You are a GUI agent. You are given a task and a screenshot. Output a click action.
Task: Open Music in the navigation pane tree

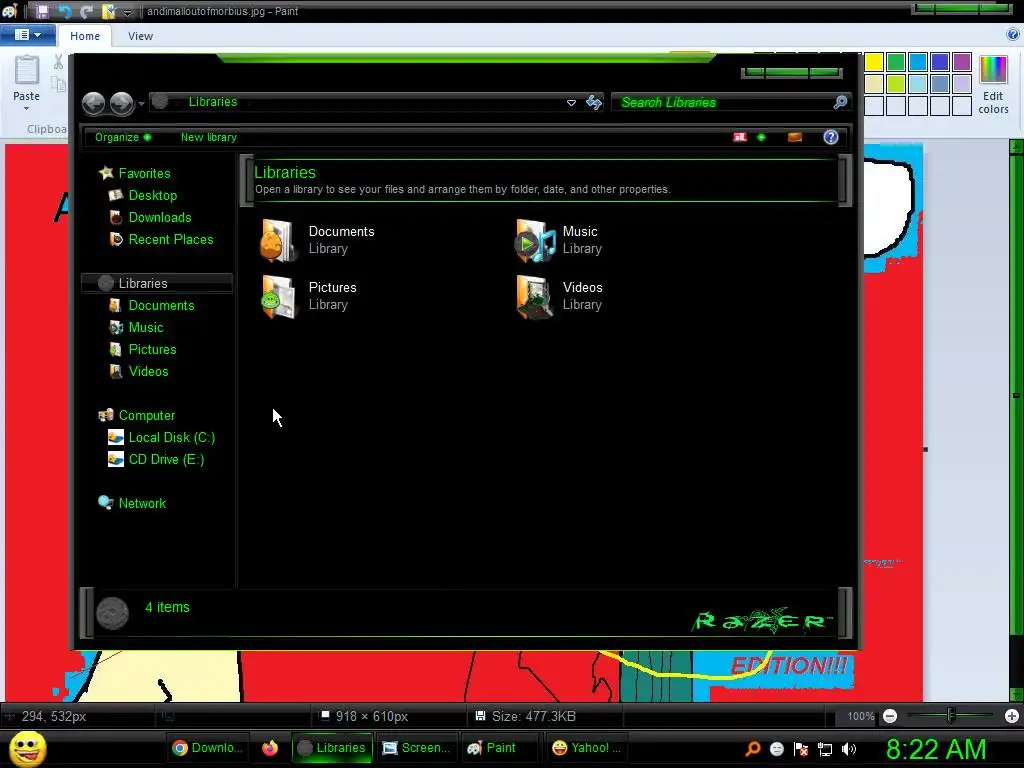146,327
